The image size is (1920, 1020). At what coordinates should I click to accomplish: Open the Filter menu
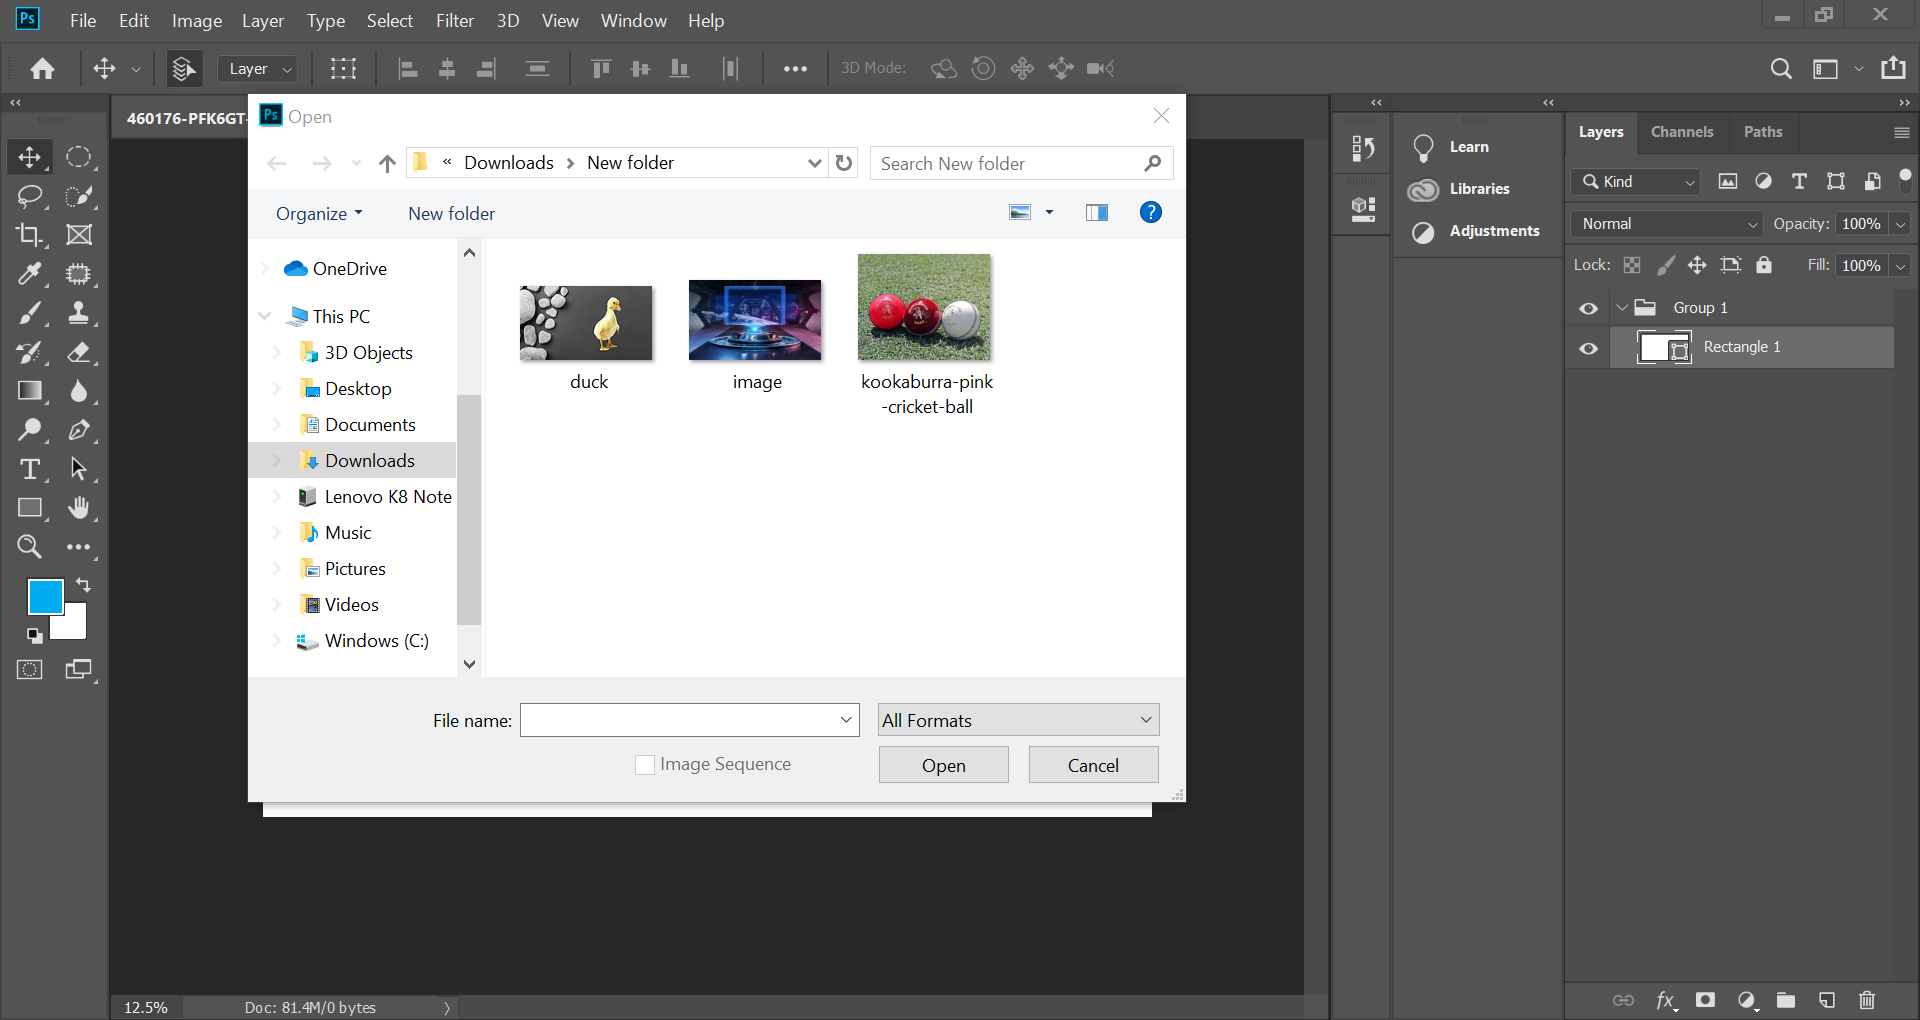point(454,20)
